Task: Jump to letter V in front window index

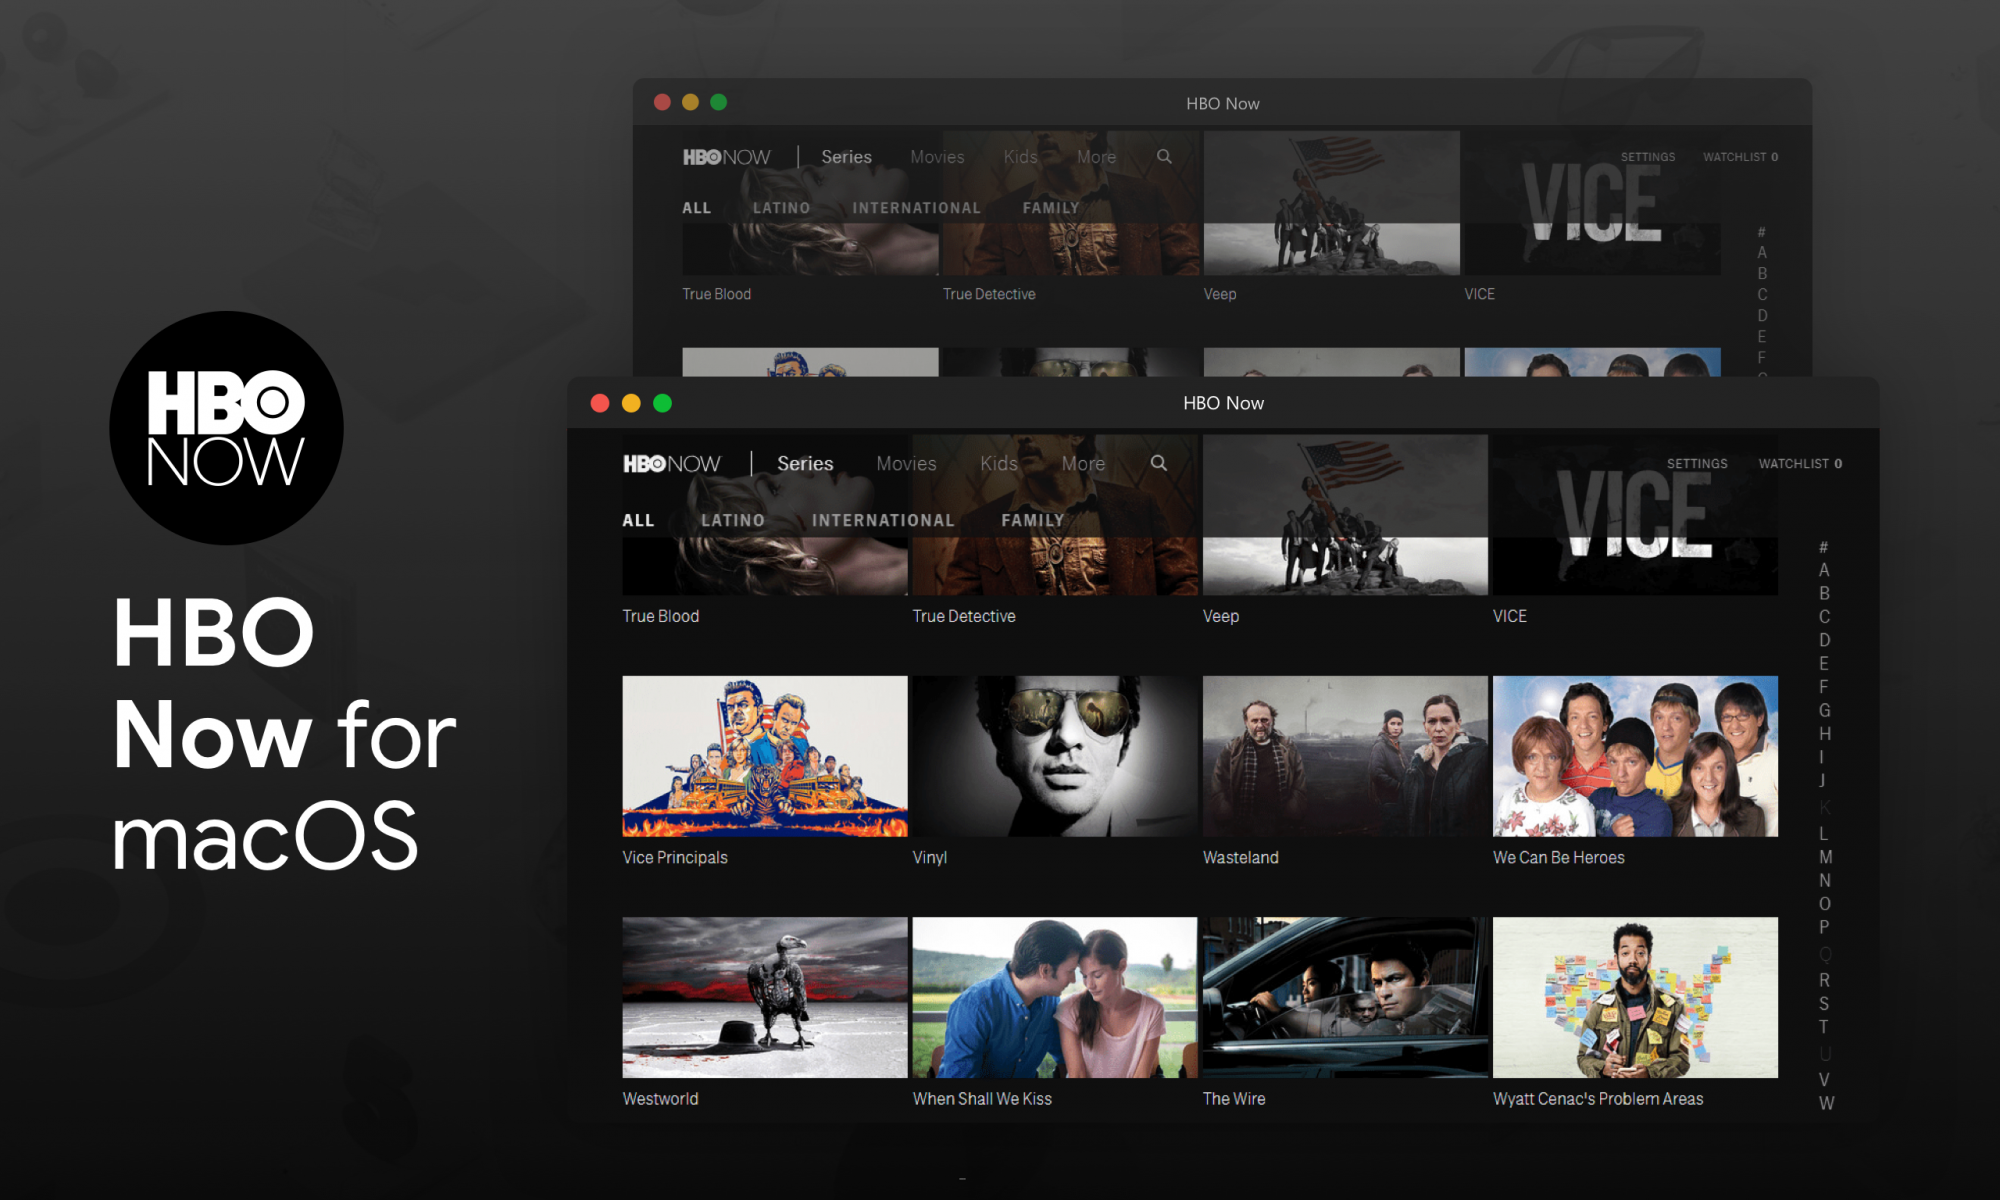Action: click(x=1824, y=1080)
